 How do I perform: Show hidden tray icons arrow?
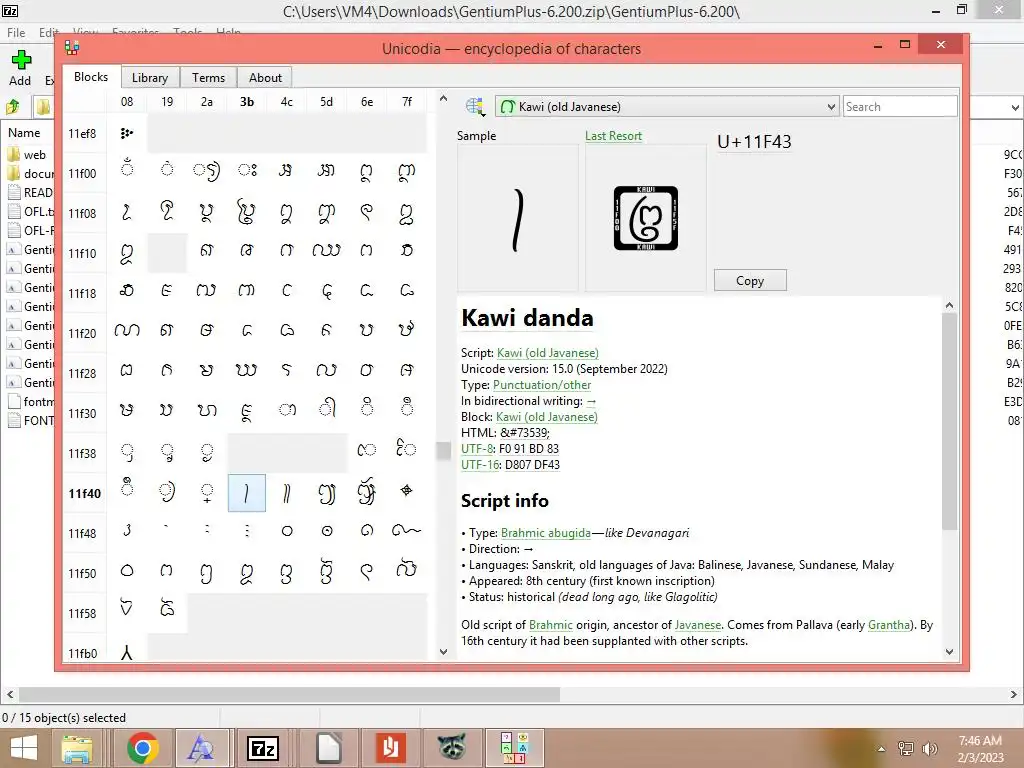(881, 749)
